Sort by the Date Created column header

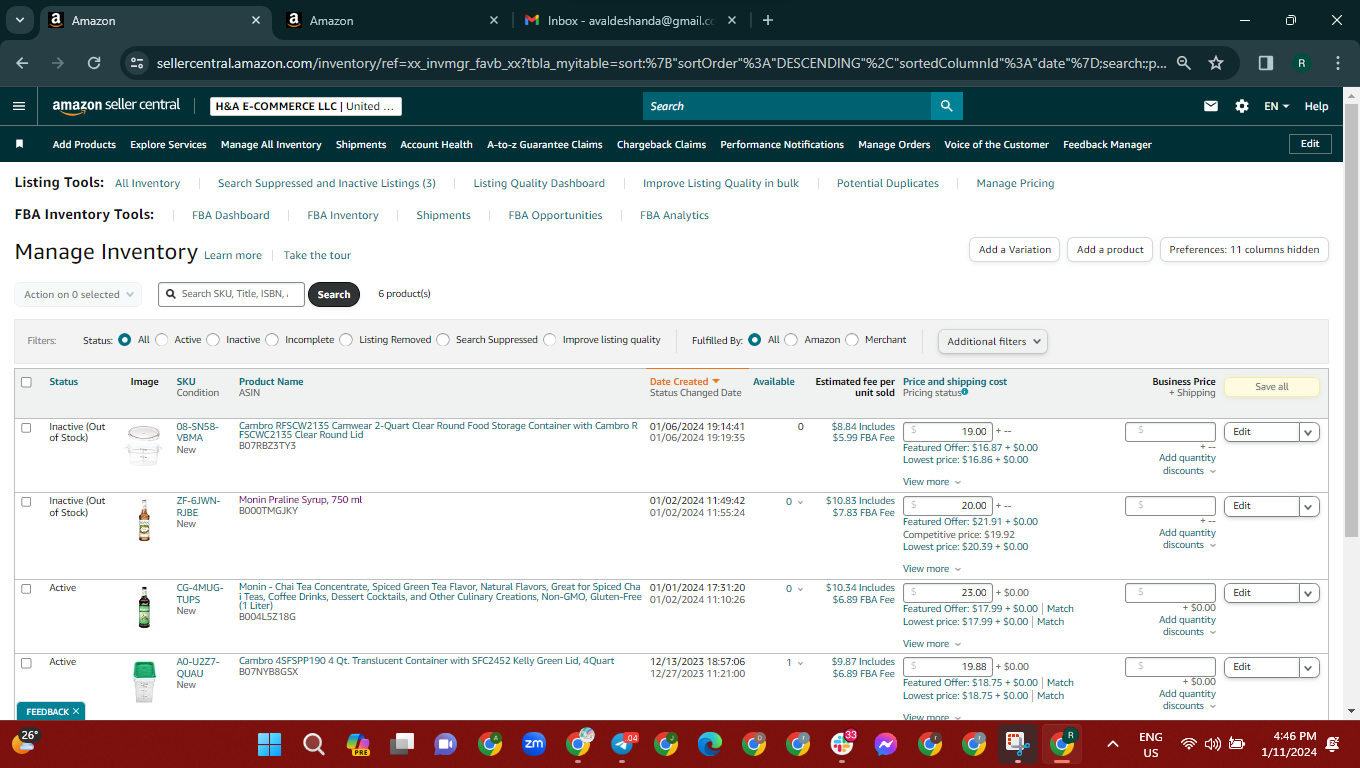685,382
